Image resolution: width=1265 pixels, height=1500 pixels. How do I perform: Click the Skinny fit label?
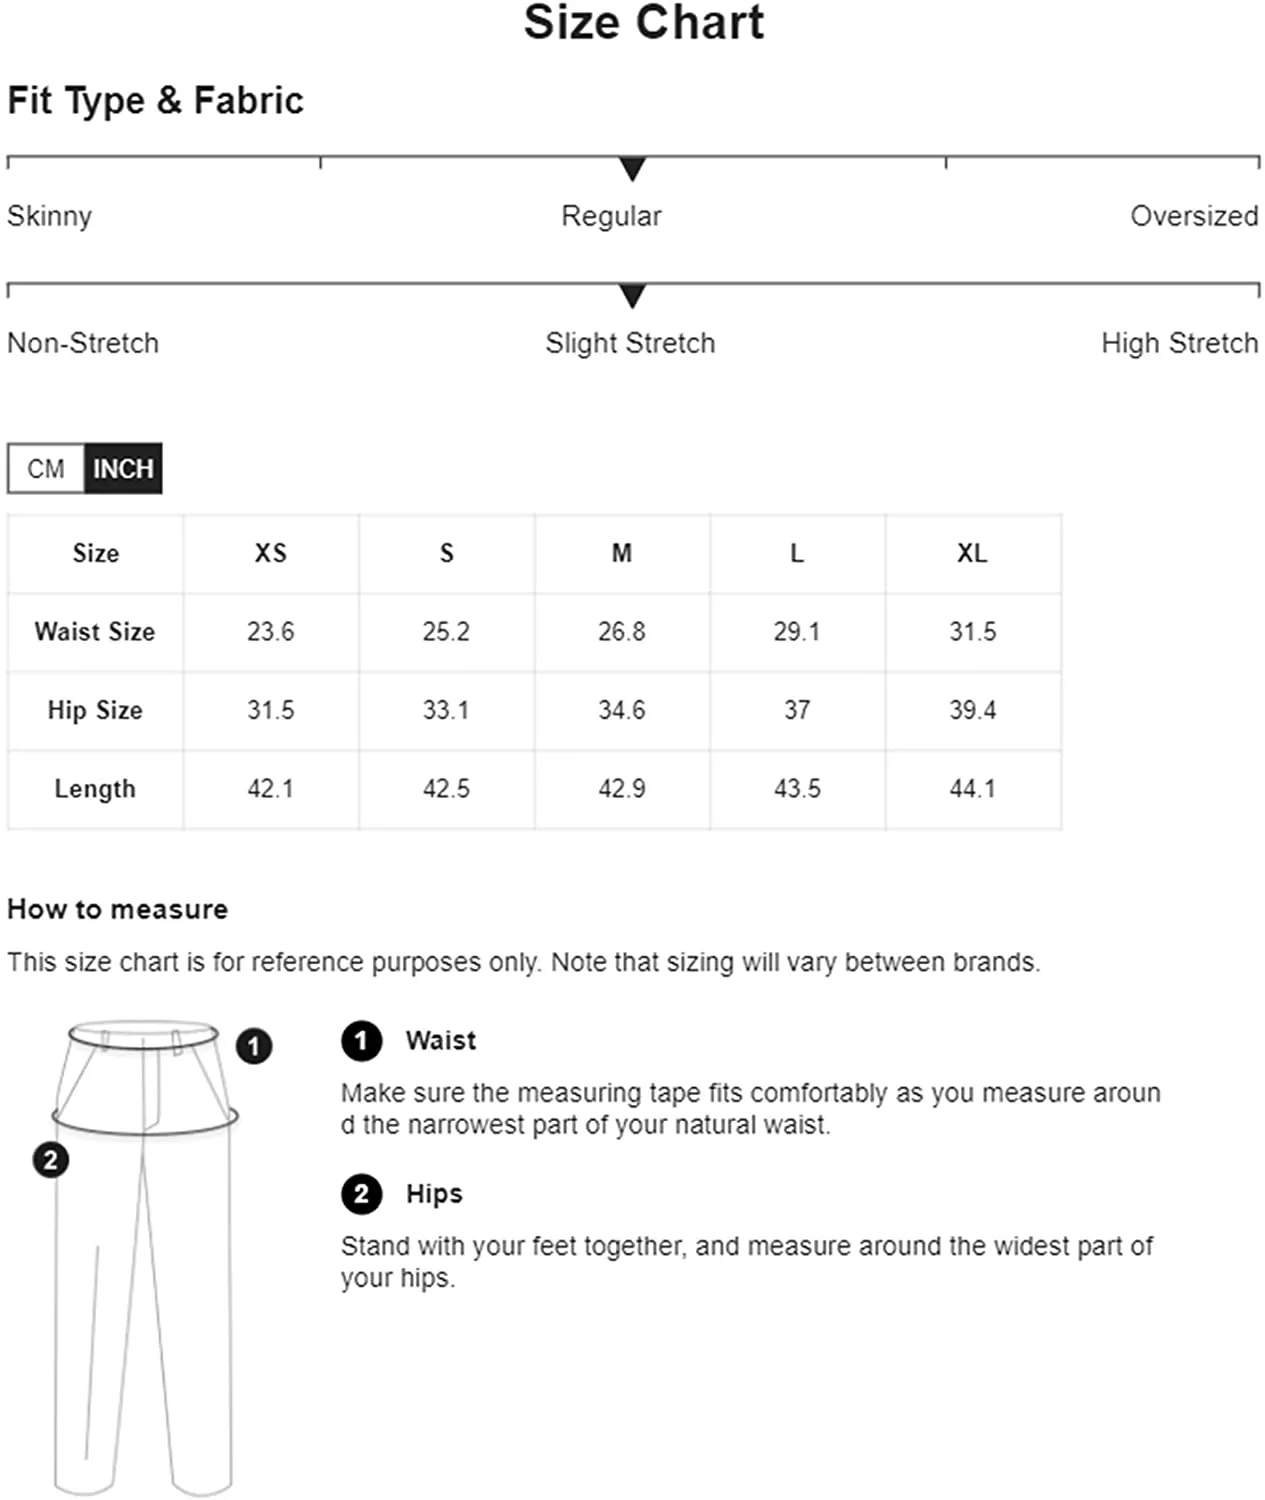(x=49, y=216)
